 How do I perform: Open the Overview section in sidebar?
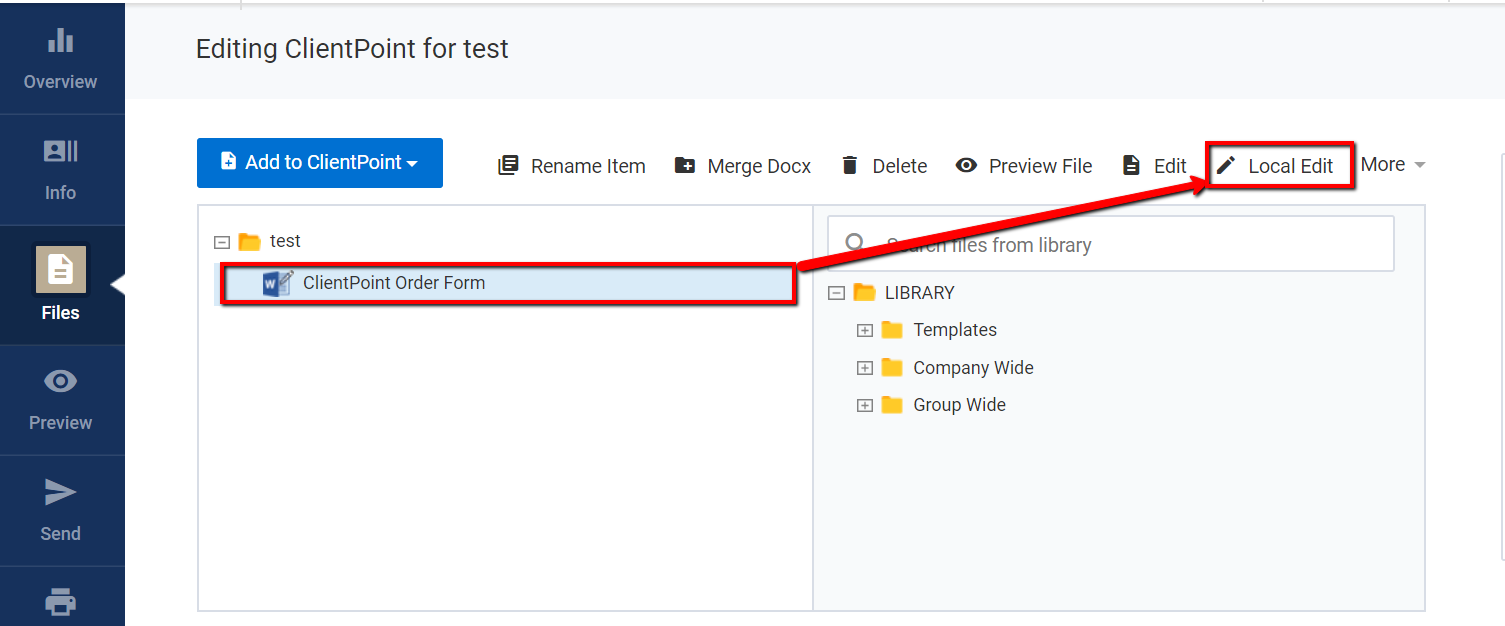coord(61,58)
